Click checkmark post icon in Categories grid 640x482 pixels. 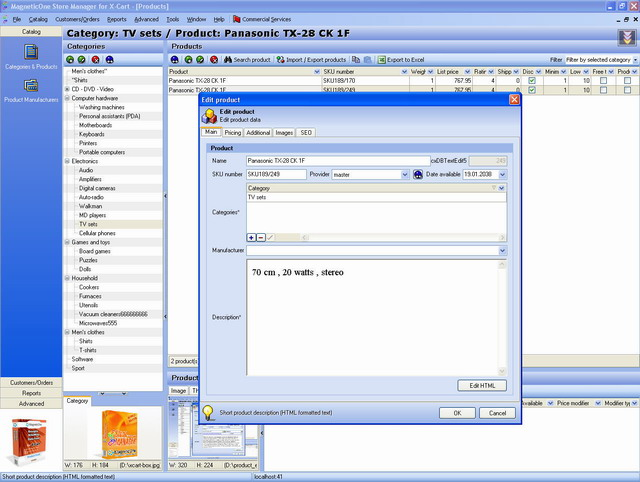270,237
